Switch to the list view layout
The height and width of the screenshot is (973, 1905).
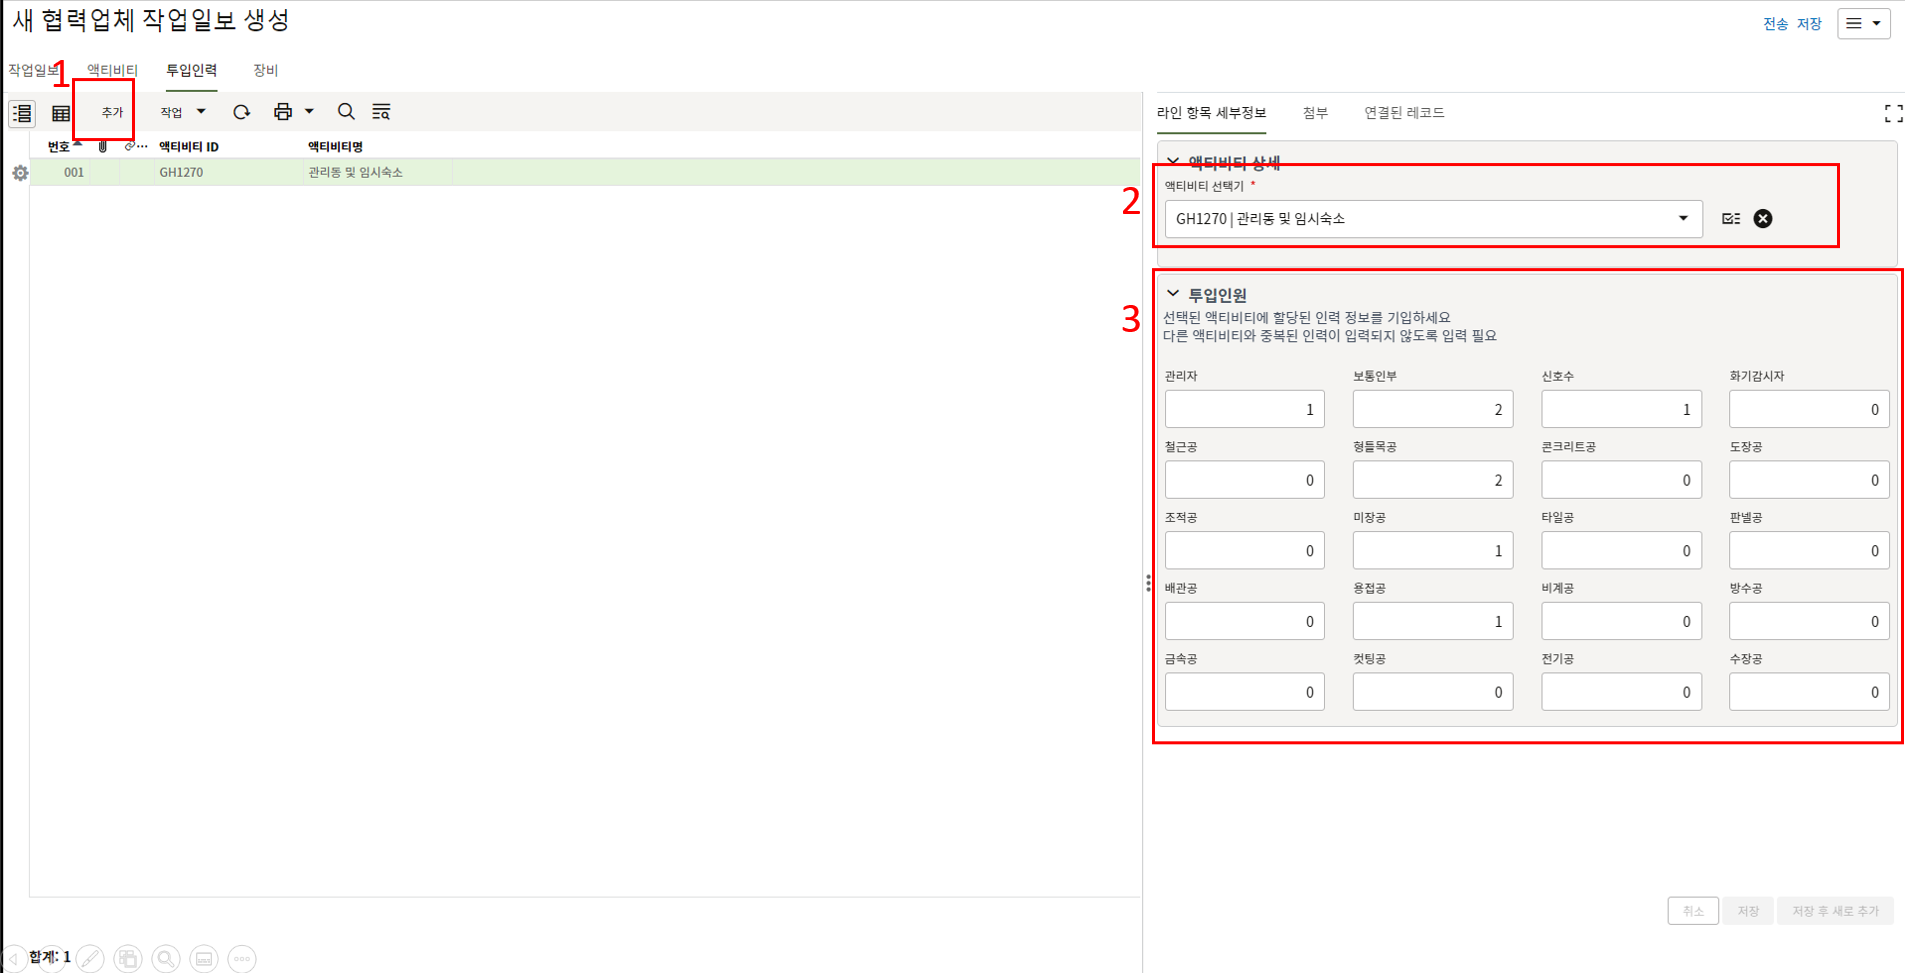coord(22,114)
